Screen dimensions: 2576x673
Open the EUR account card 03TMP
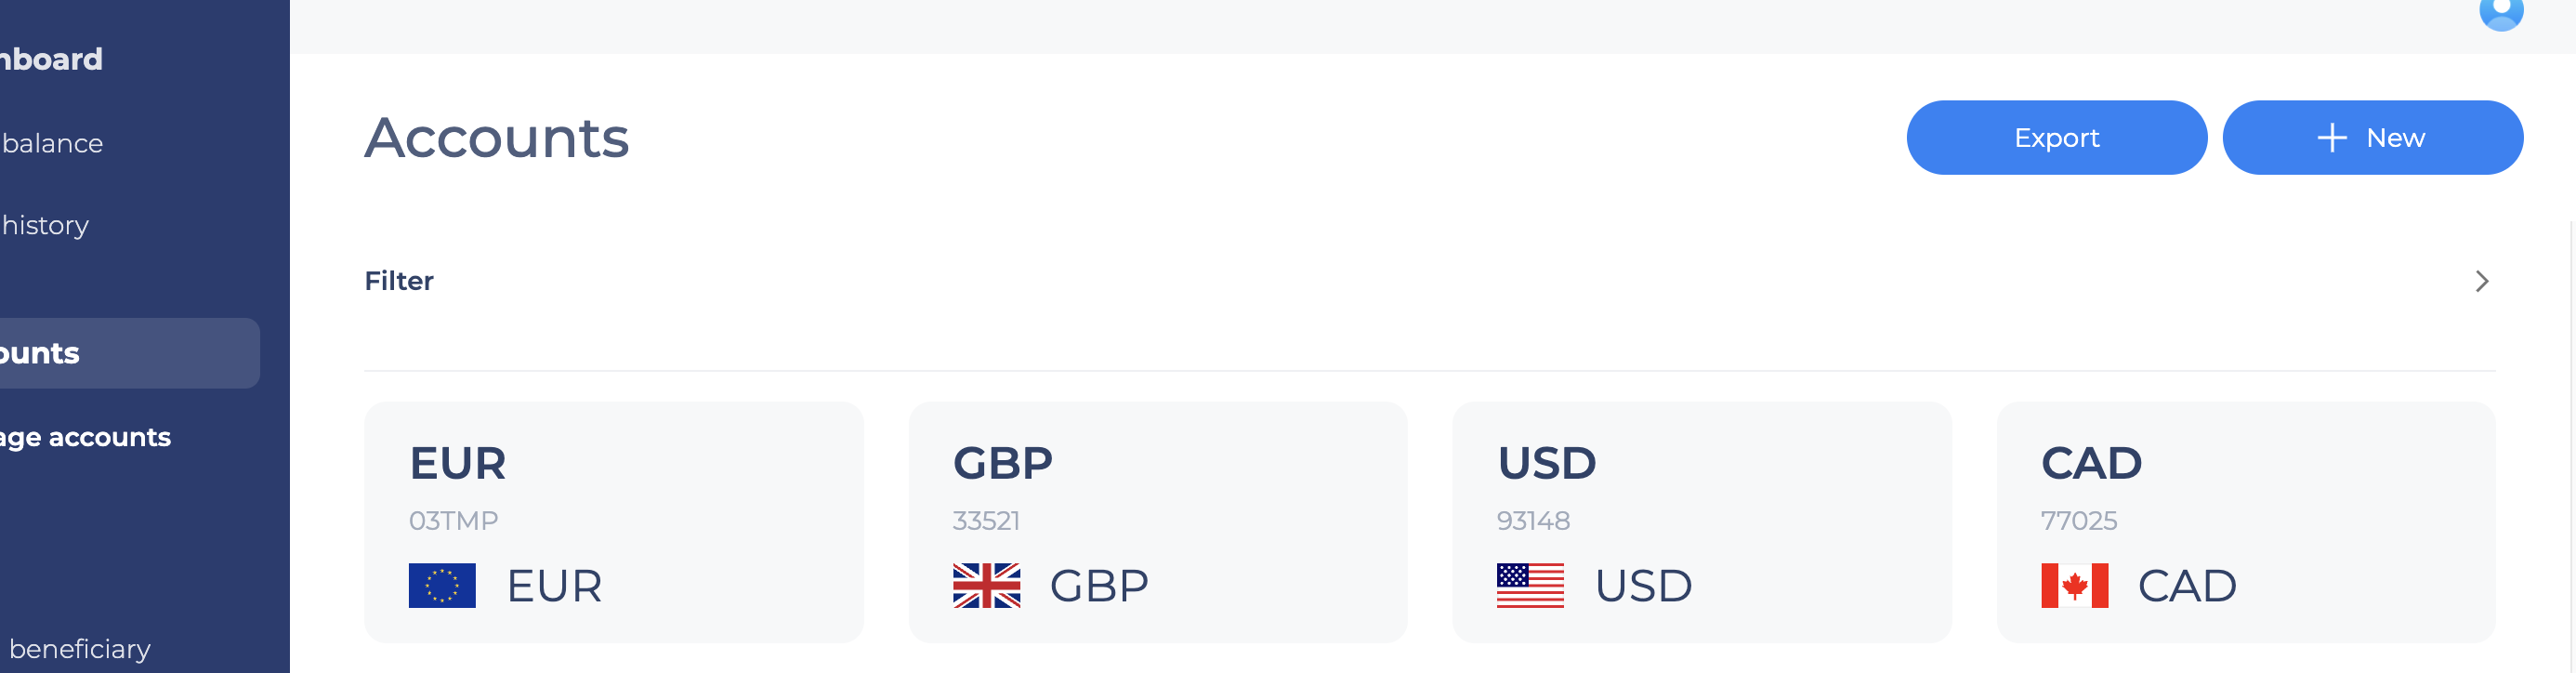pyautogui.click(x=613, y=522)
